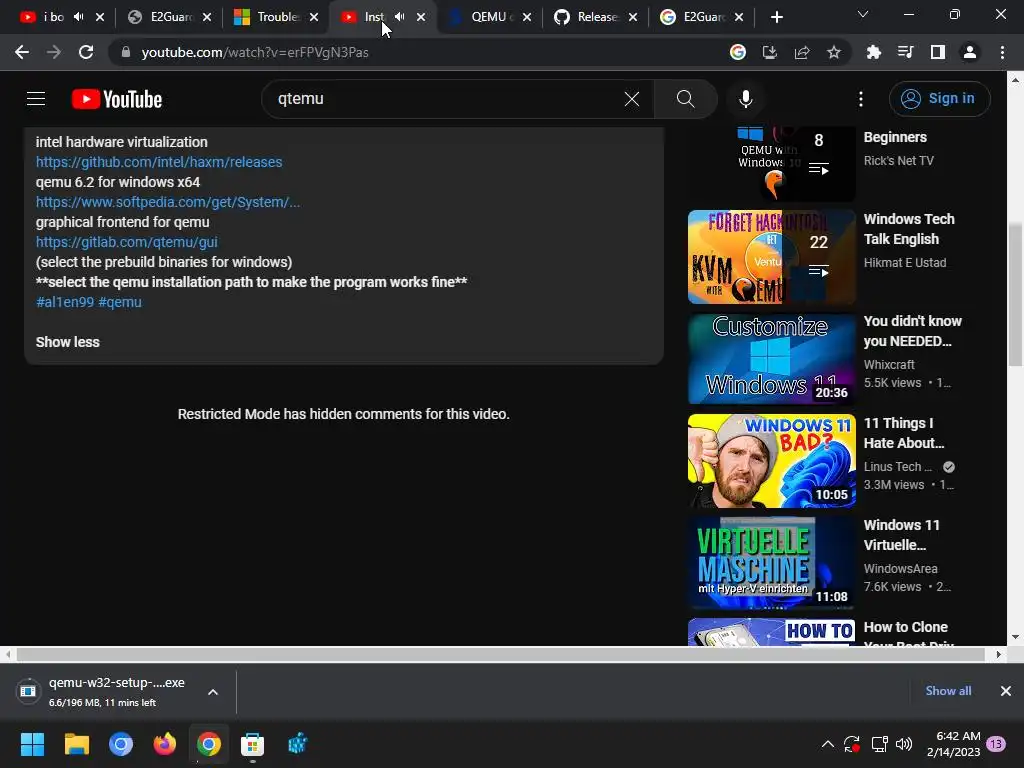Open Virtuelle Maschine video thumbnail
Image resolution: width=1024 pixels, height=768 pixels.
point(771,563)
